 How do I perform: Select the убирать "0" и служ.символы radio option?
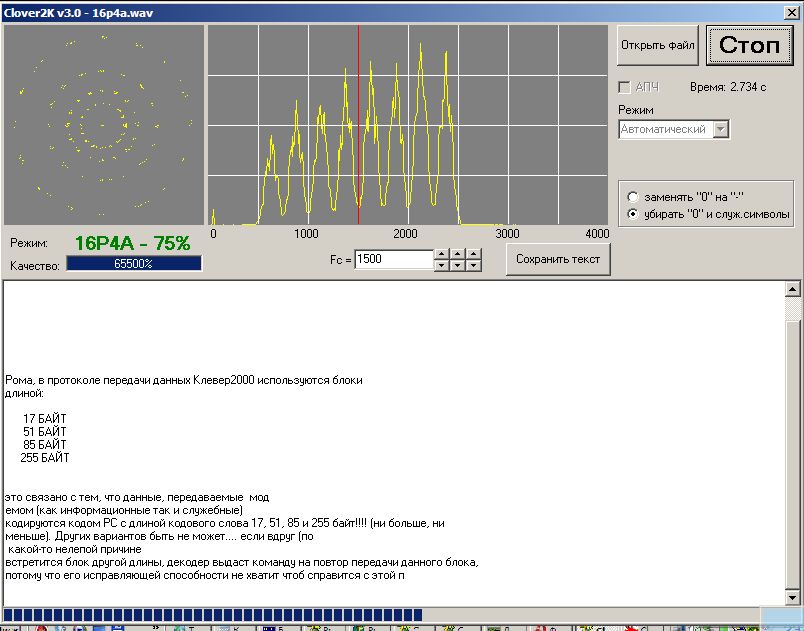click(633, 214)
